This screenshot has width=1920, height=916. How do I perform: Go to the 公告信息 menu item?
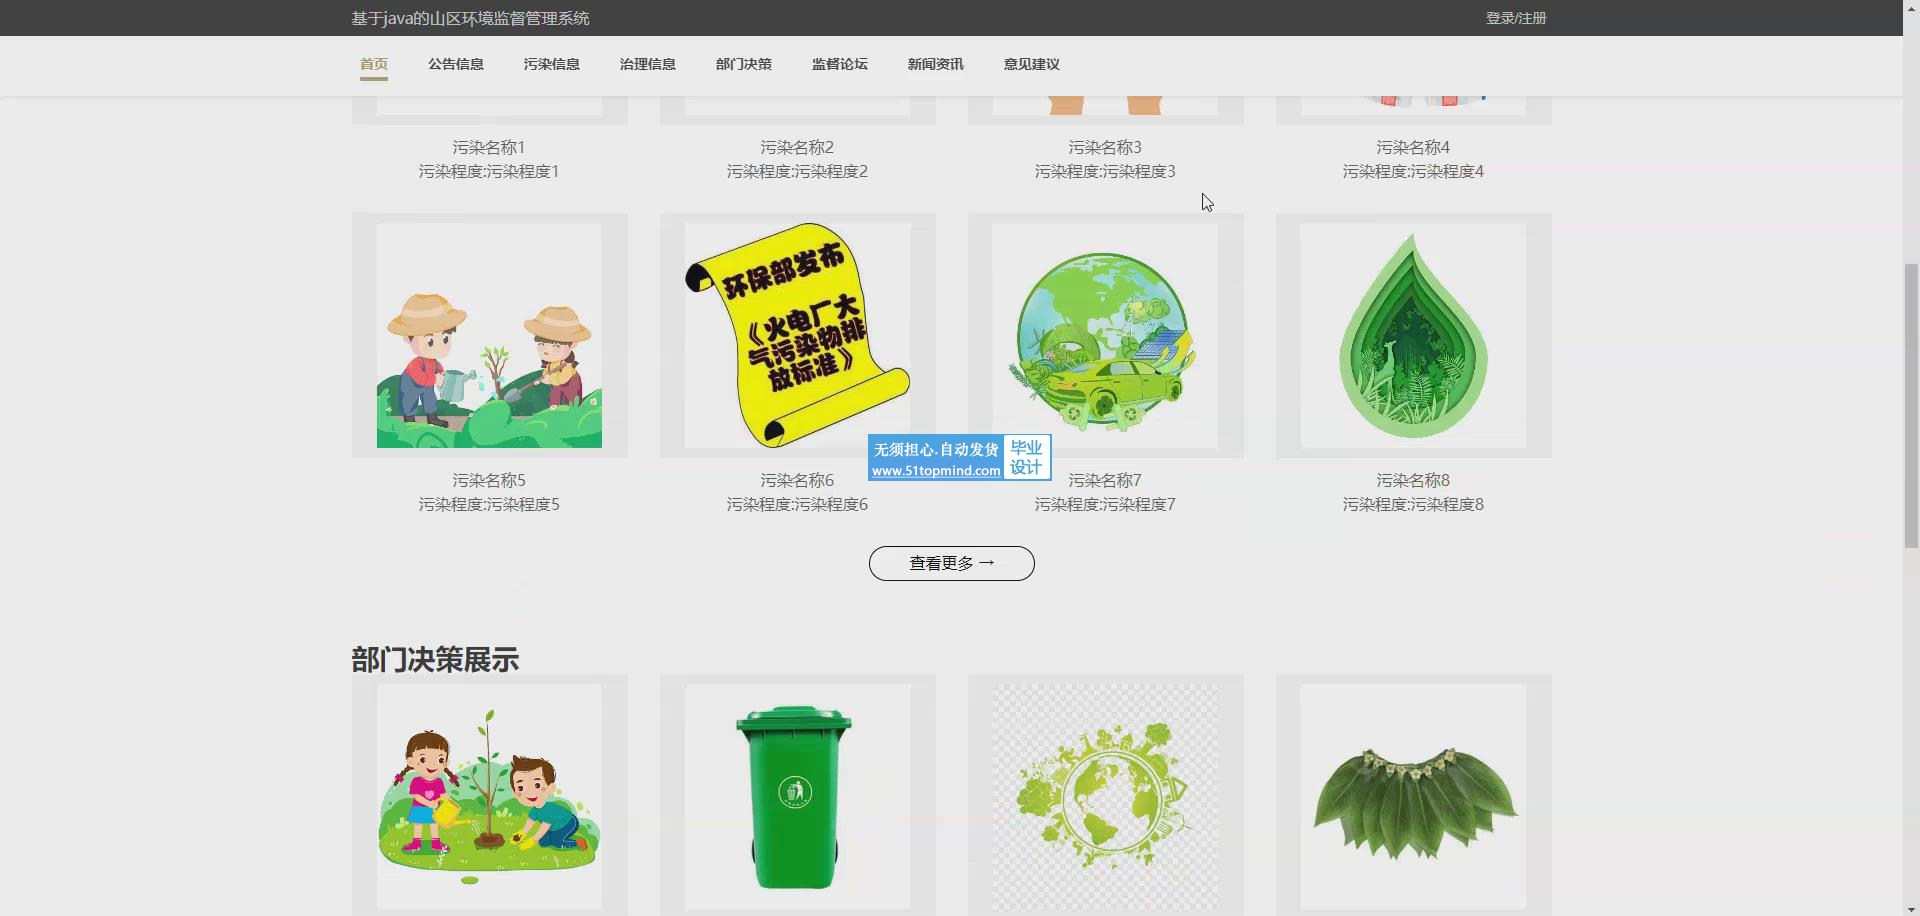tap(455, 64)
